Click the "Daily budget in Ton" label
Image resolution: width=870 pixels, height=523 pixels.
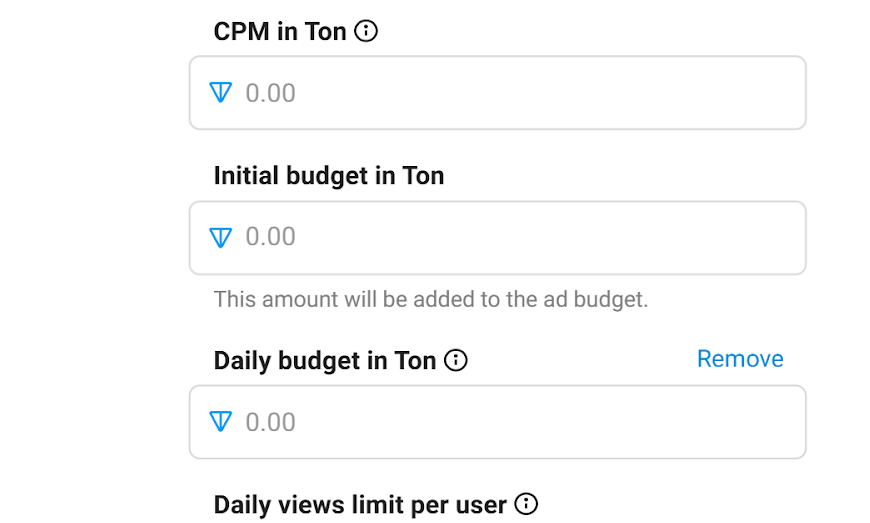pos(325,360)
